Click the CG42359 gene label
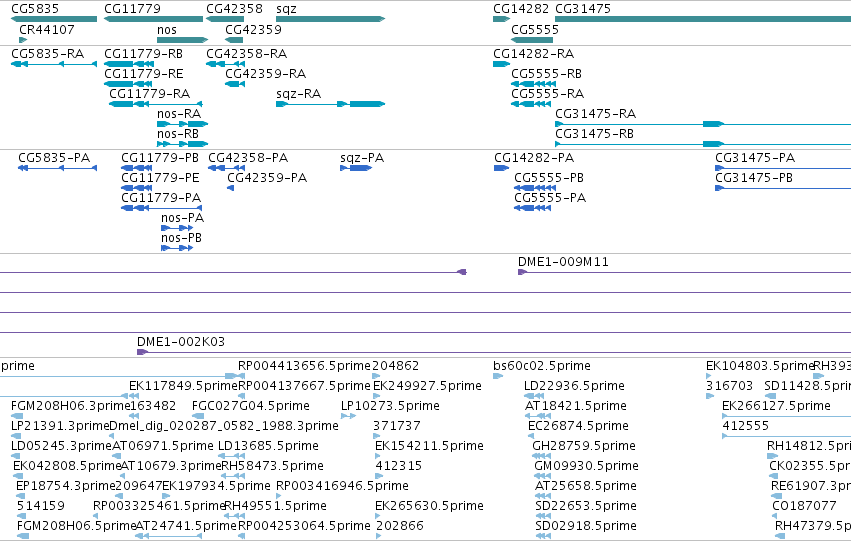Image resolution: width=851 pixels, height=541 pixels. tap(253, 30)
